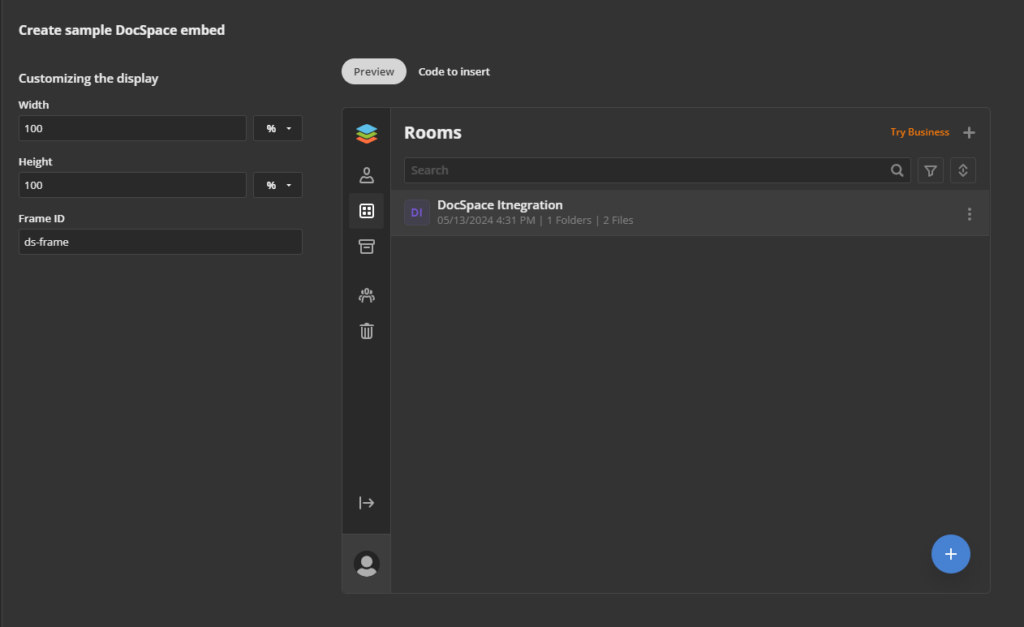Click the DocSpace logo at sidebar top

click(x=366, y=131)
